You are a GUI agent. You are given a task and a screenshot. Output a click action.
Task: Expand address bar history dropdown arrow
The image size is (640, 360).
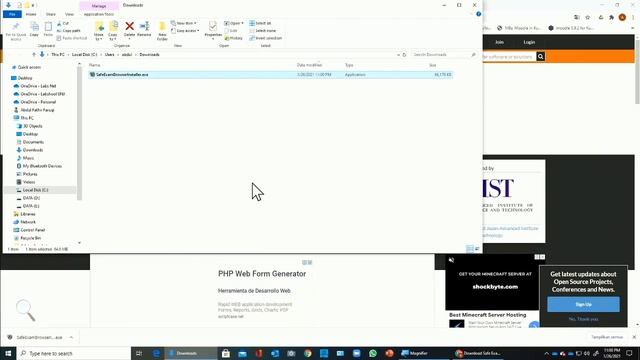point(398,55)
